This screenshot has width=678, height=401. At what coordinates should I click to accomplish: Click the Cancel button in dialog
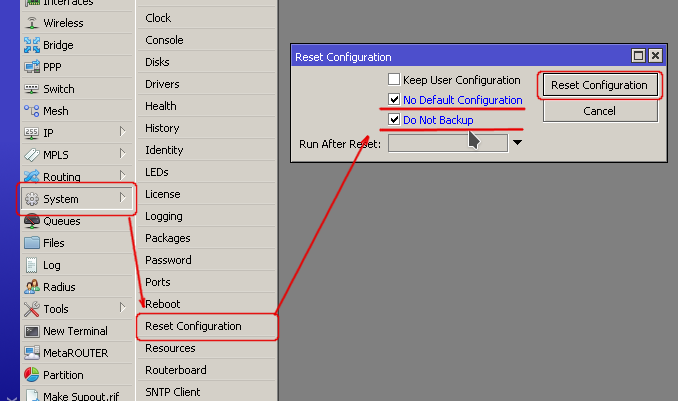pyautogui.click(x=599, y=111)
